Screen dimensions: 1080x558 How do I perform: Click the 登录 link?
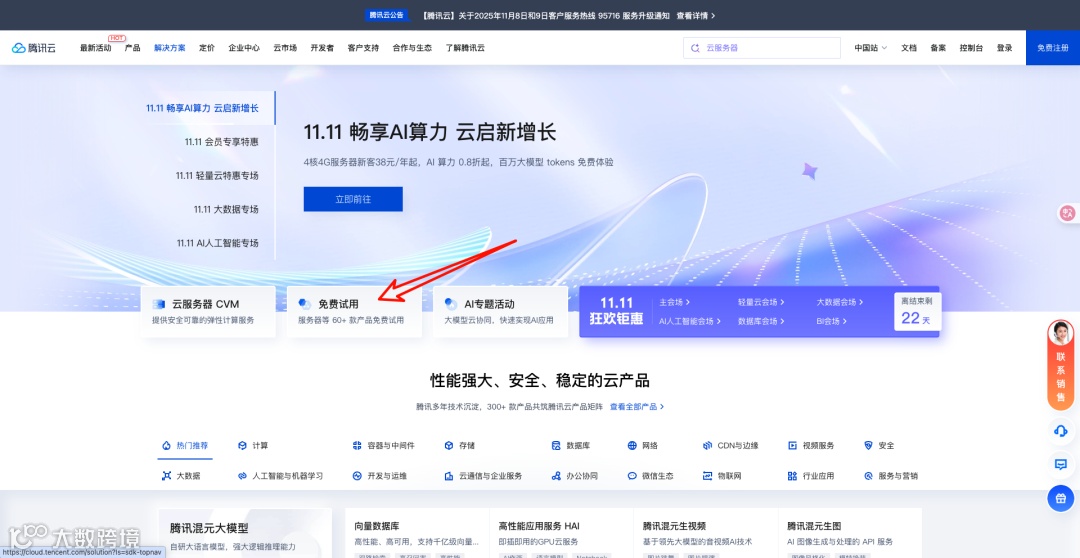(x=1004, y=48)
